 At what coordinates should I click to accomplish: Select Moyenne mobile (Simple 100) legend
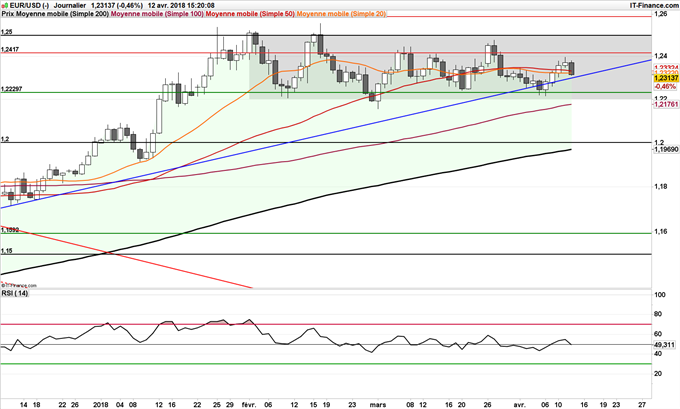click(x=157, y=14)
